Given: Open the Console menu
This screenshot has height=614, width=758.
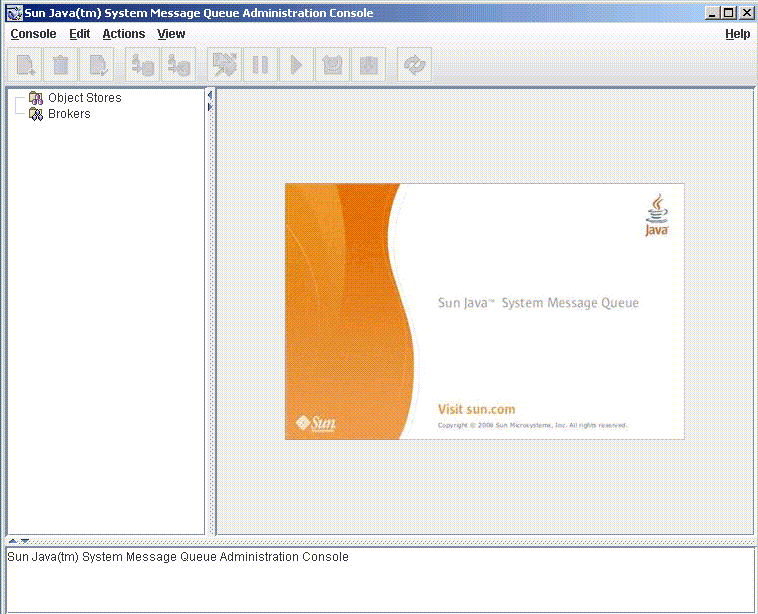Looking at the screenshot, I should tap(33, 34).
